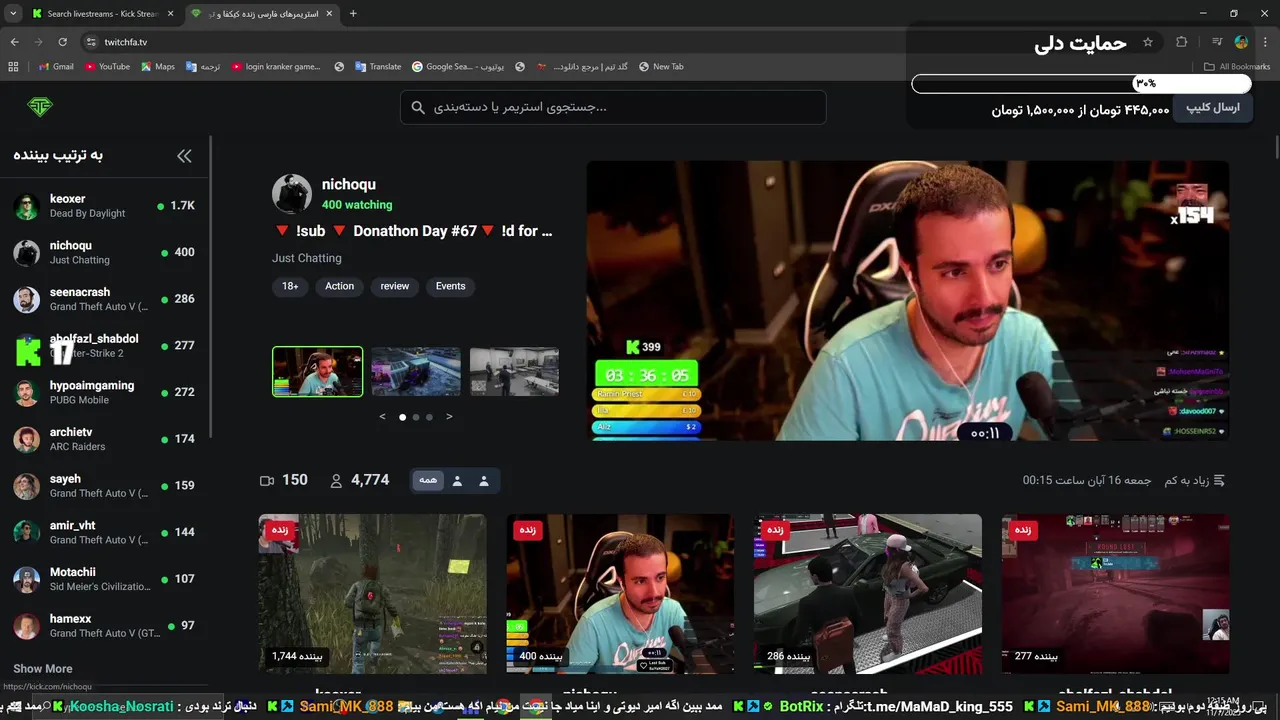Click the featured stream video preview
1280x720 pixels.
pyautogui.click(x=908, y=301)
